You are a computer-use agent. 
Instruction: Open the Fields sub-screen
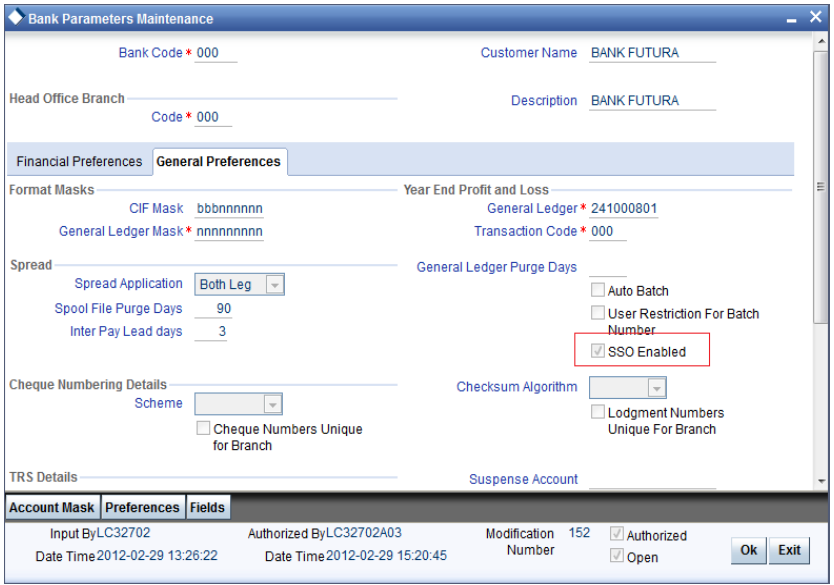pos(207,507)
